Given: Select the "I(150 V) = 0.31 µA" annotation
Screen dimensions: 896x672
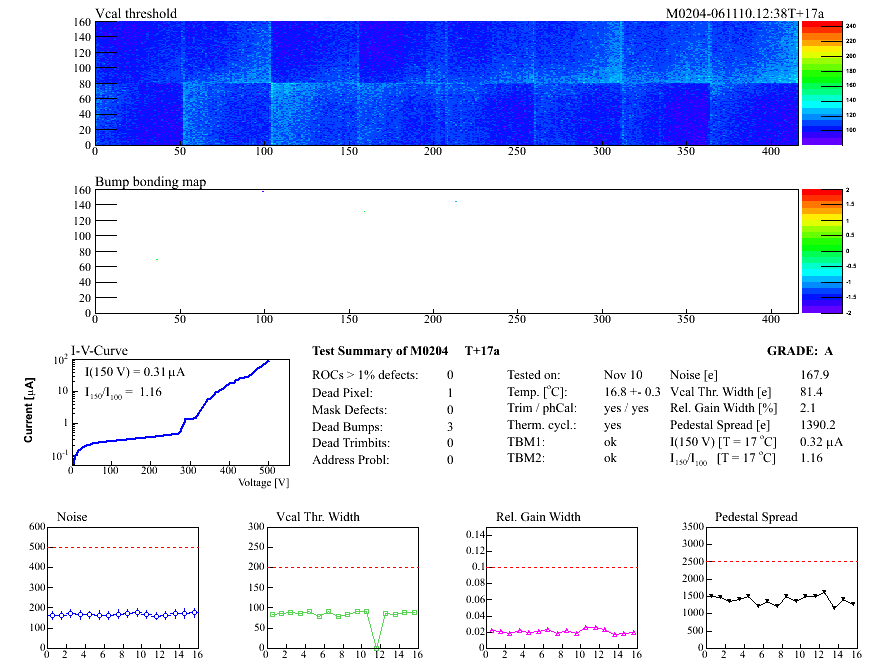Looking at the screenshot, I should 135,372.
